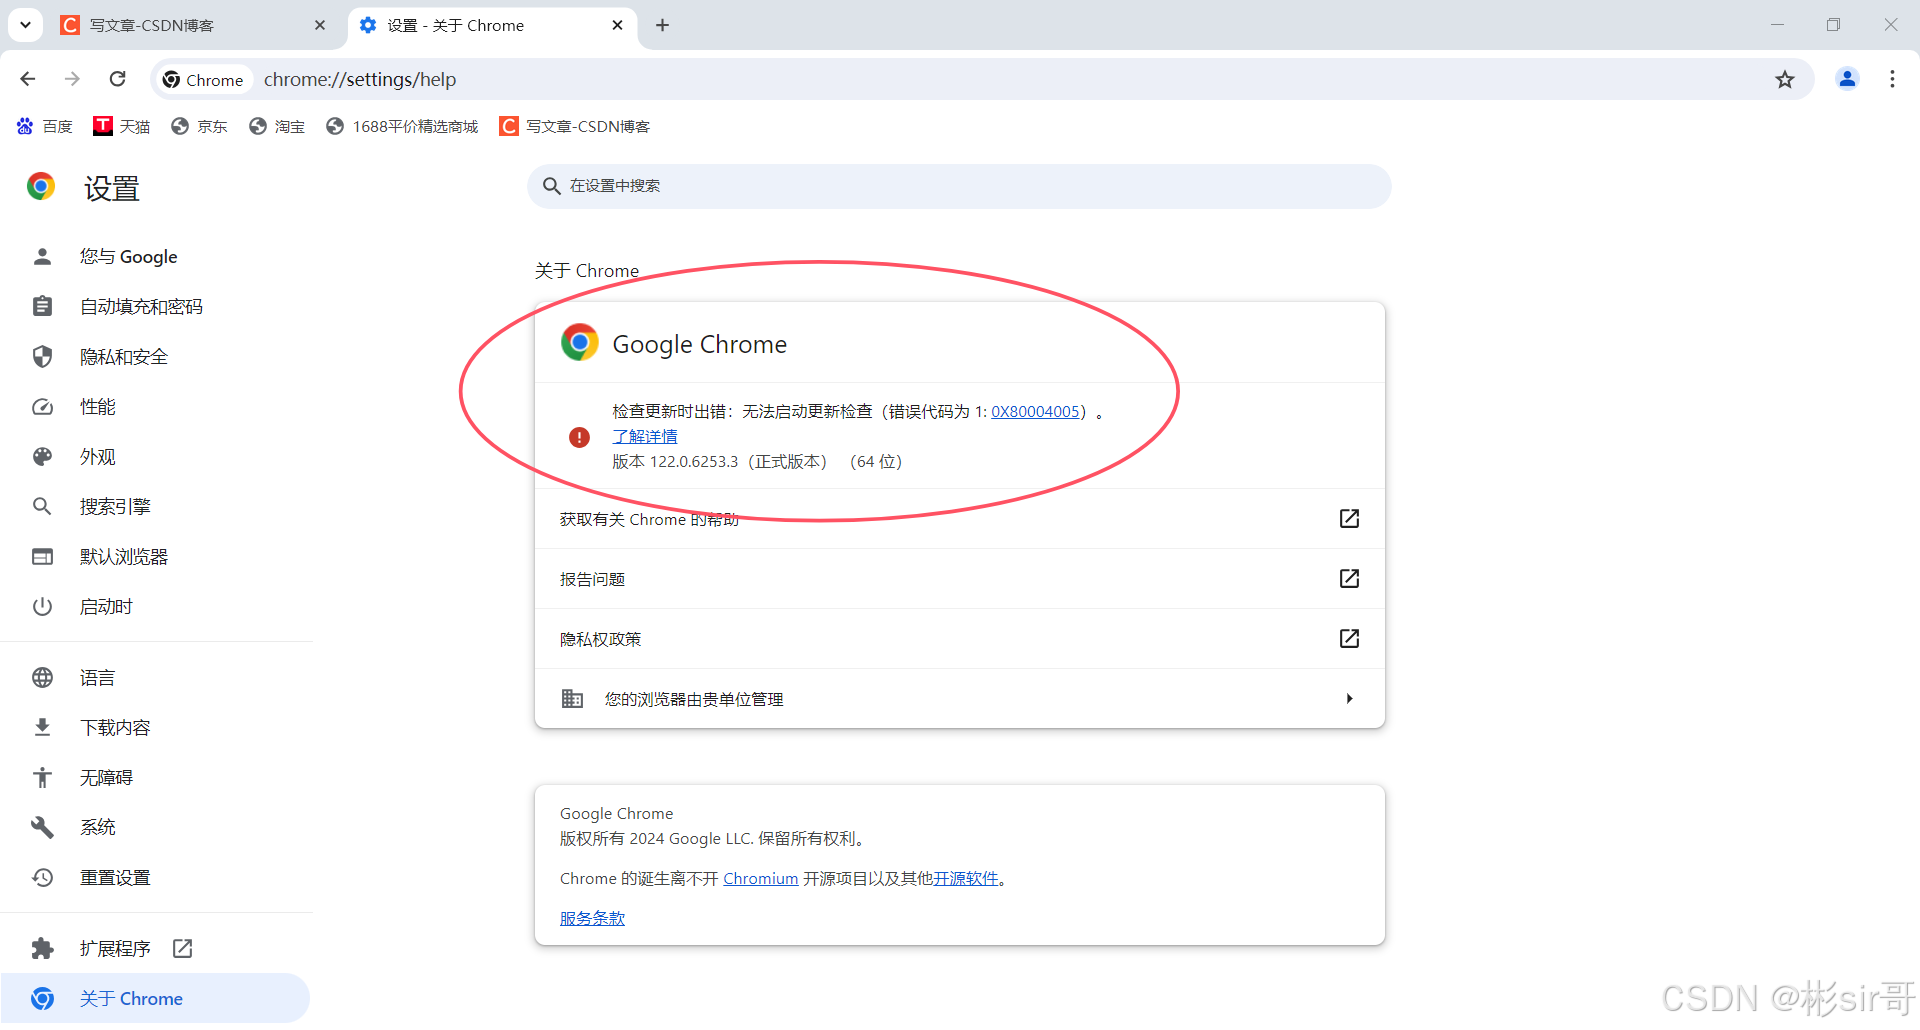Open Chrome's three-dot menu
Screen dimensions: 1920x1030
coord(1892,79)
